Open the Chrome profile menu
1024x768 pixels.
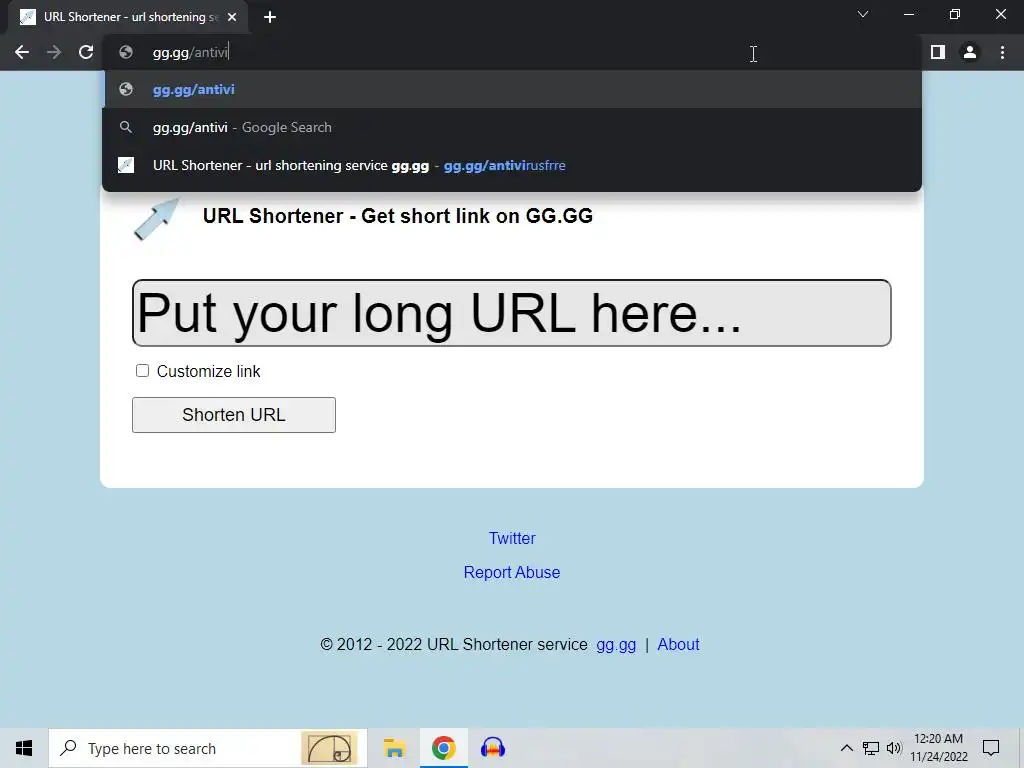pos(970,52)
